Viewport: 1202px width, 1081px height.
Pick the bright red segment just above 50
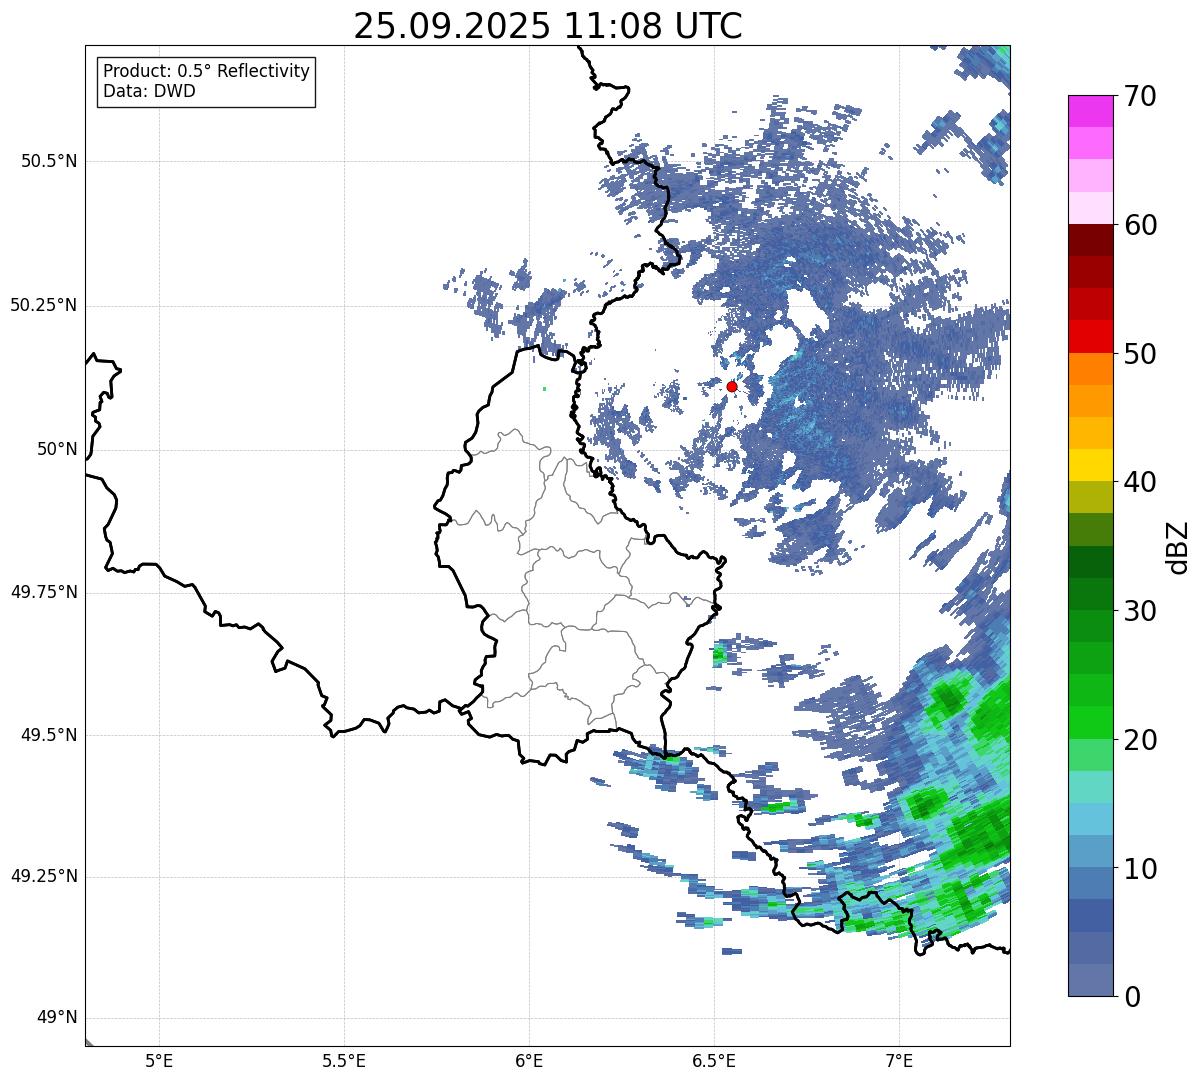point(1090,337)
